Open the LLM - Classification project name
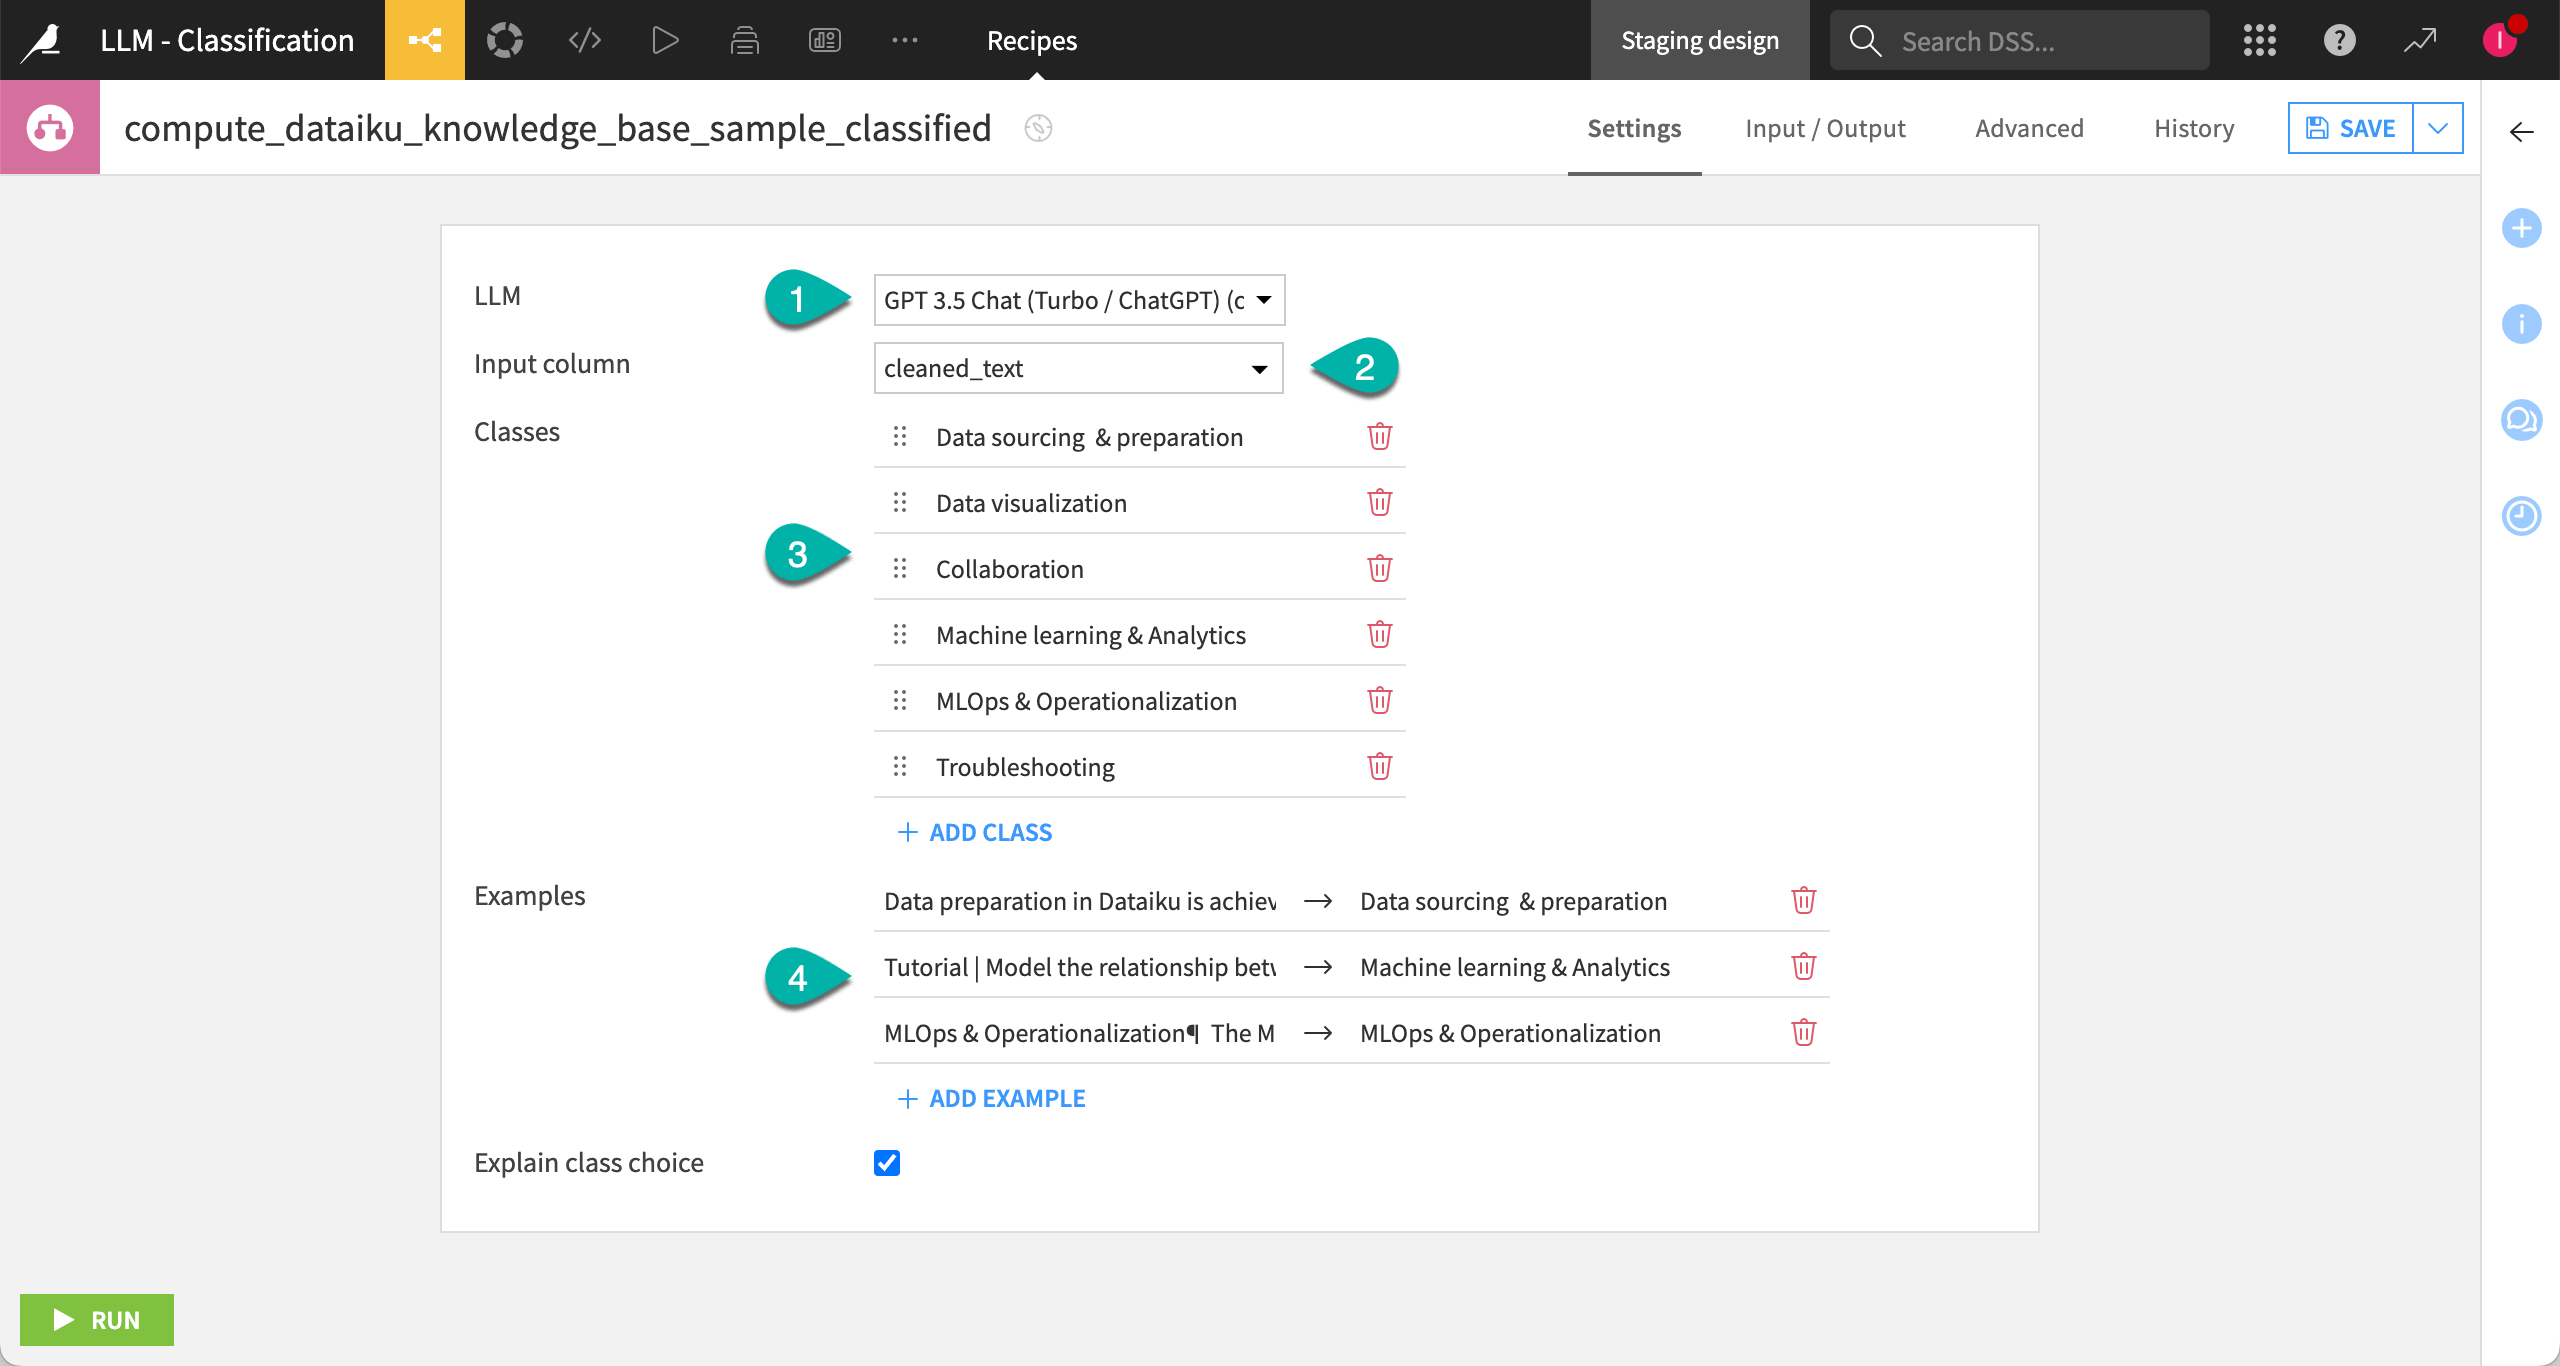2560x1366 pixels. point(227,40)
